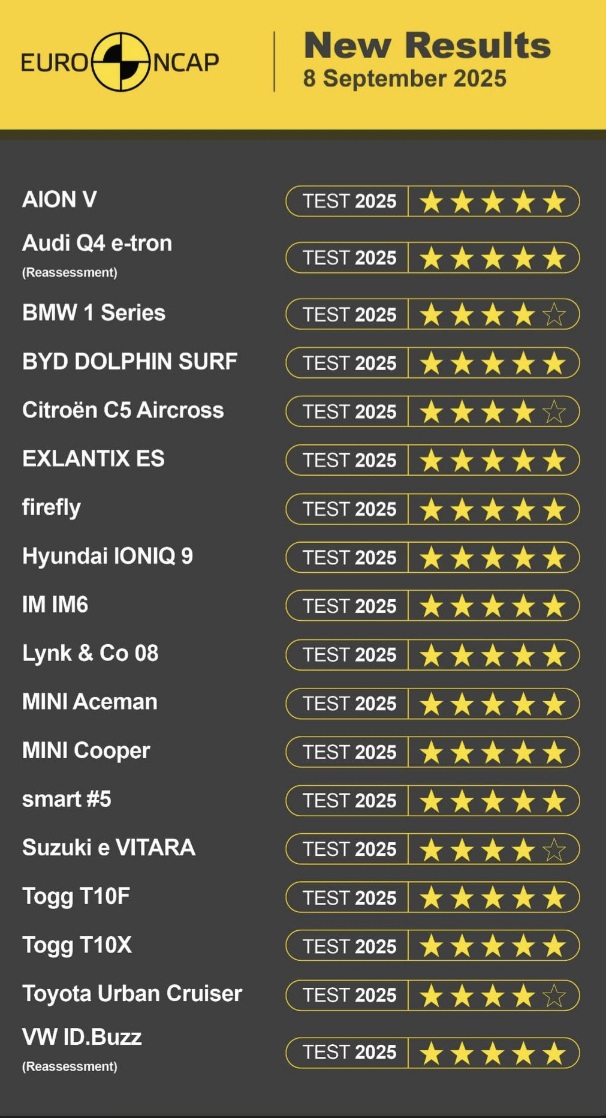Click the Togg T10F model name
The image size is (606, 1118).
tap(76, 896)
